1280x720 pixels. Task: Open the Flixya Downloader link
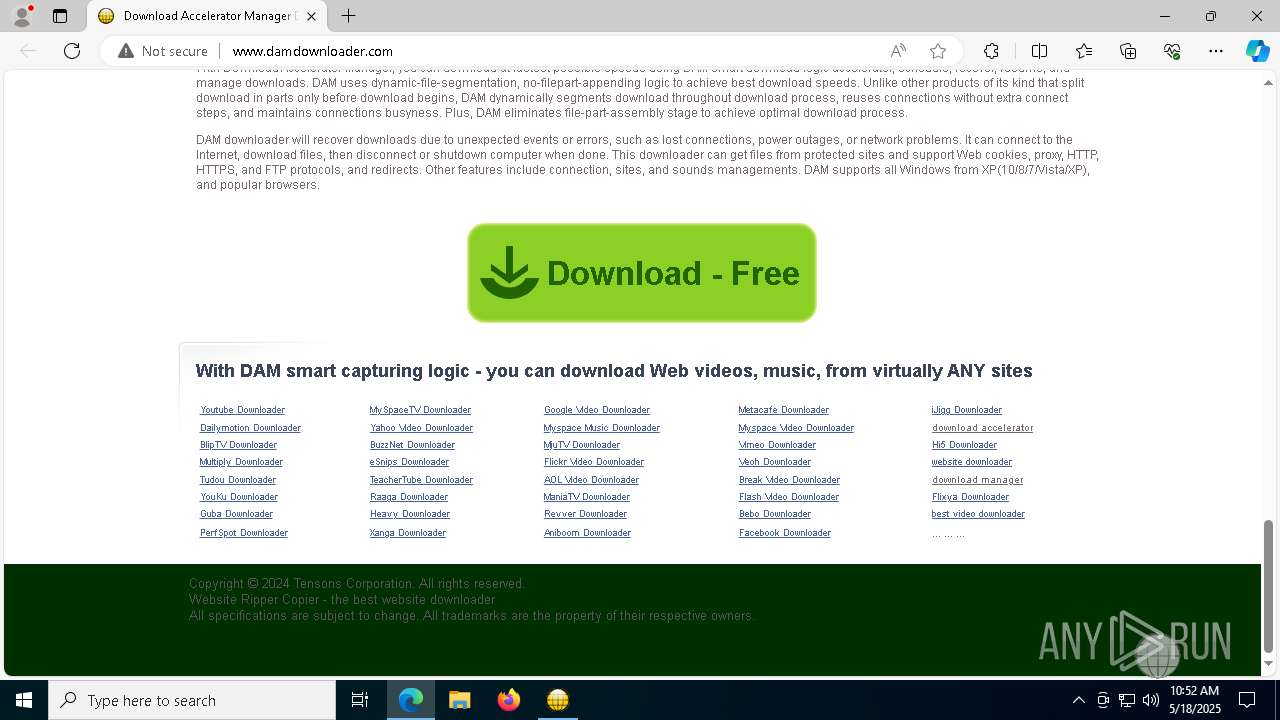pos(970,497)
